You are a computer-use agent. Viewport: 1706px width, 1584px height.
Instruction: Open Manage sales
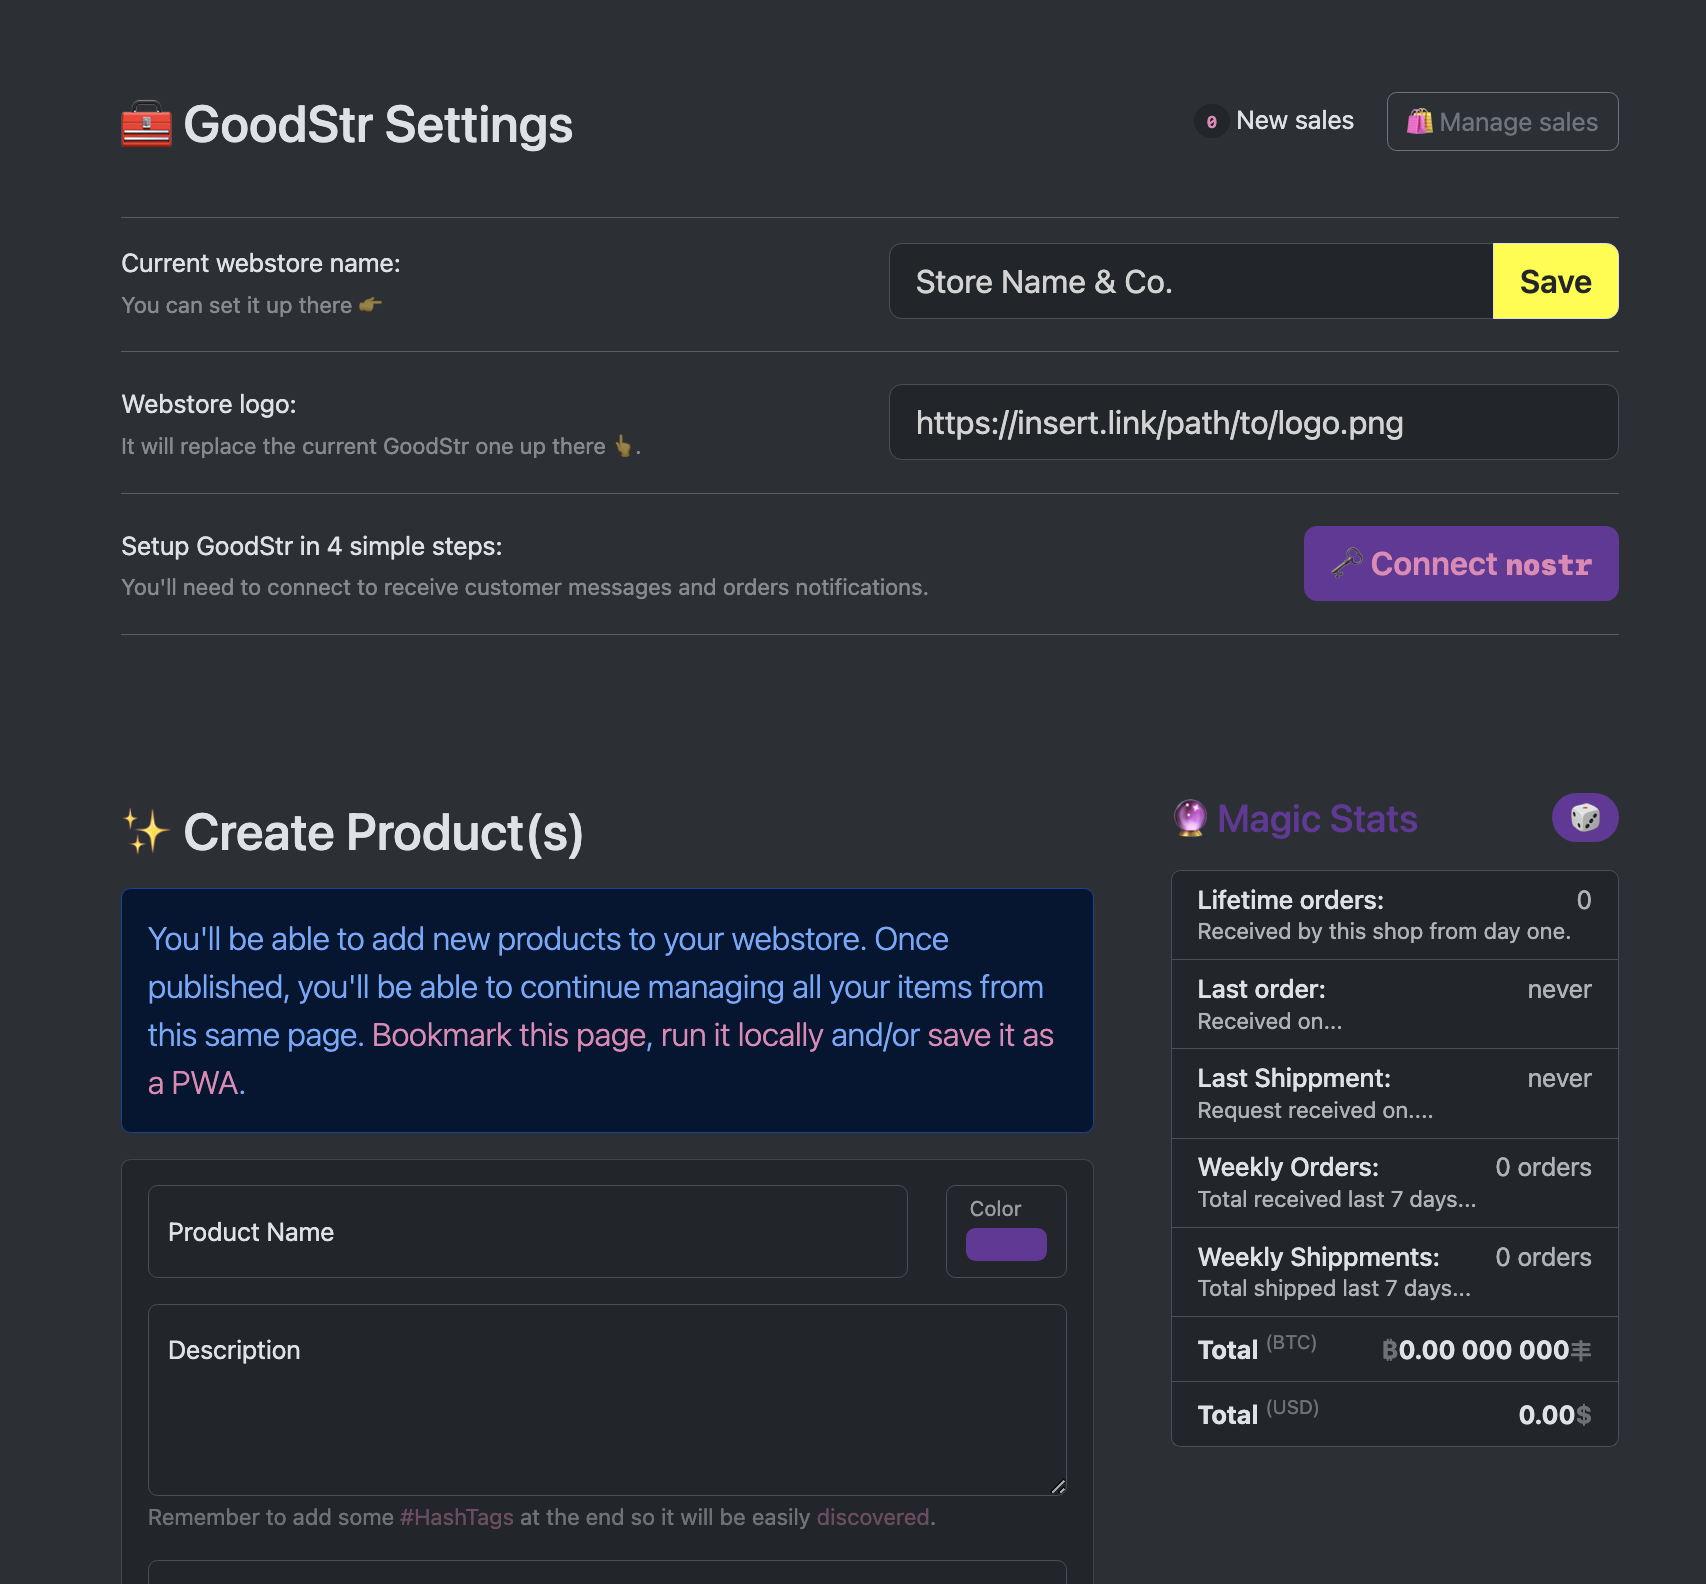1502,122
